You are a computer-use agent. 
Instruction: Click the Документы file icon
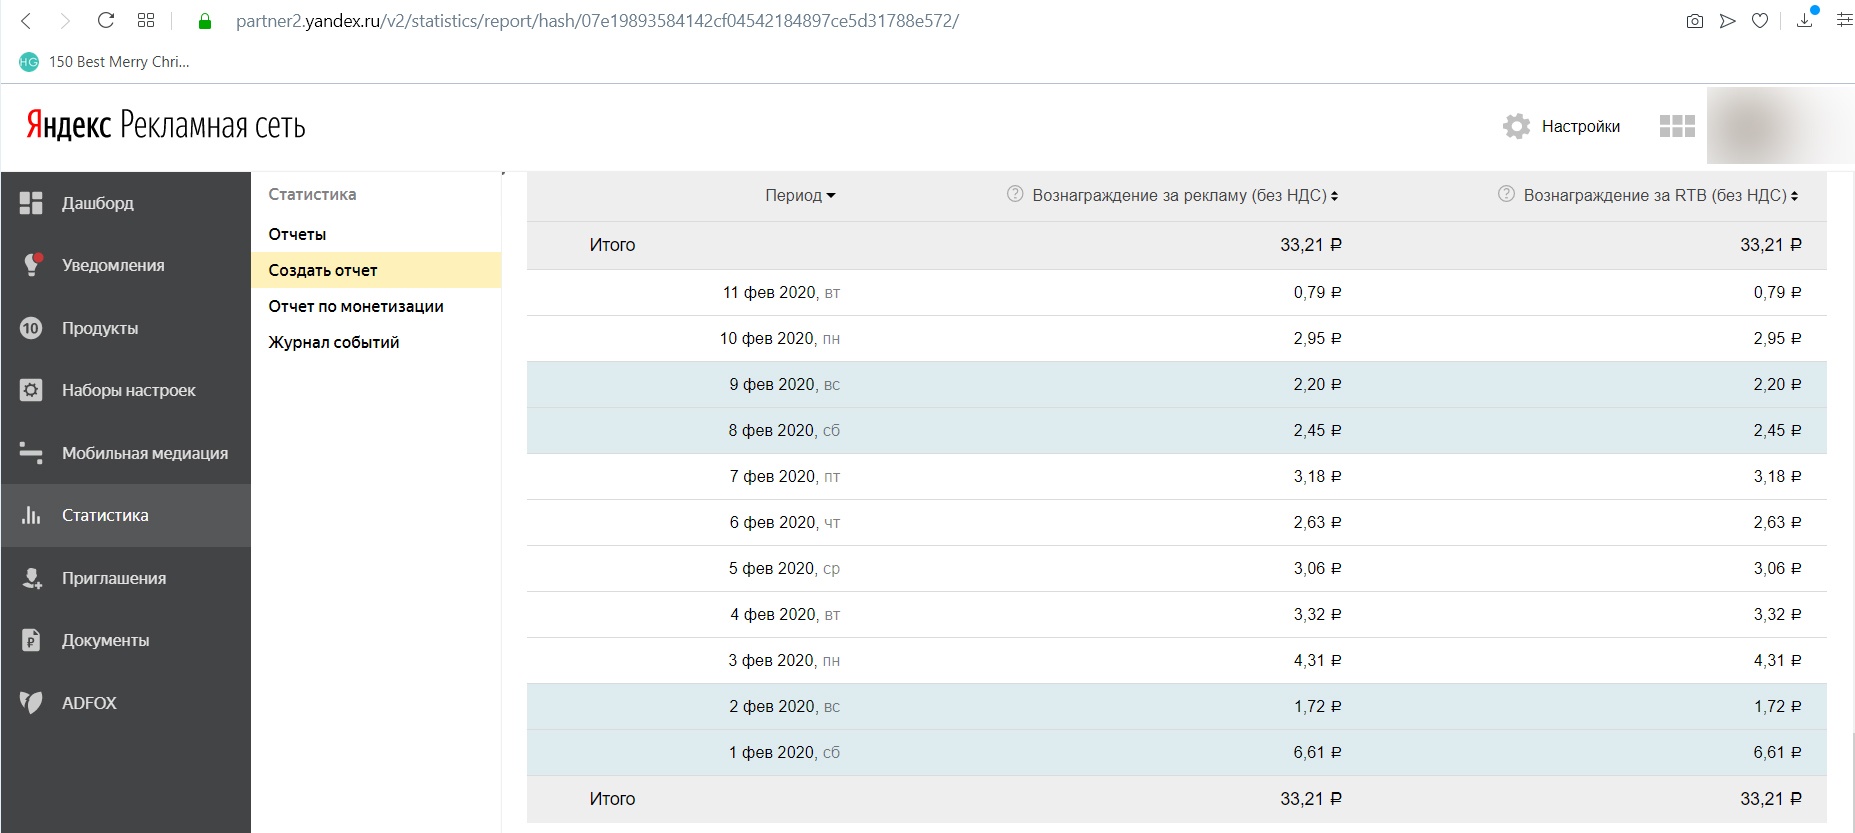(31, 640)
